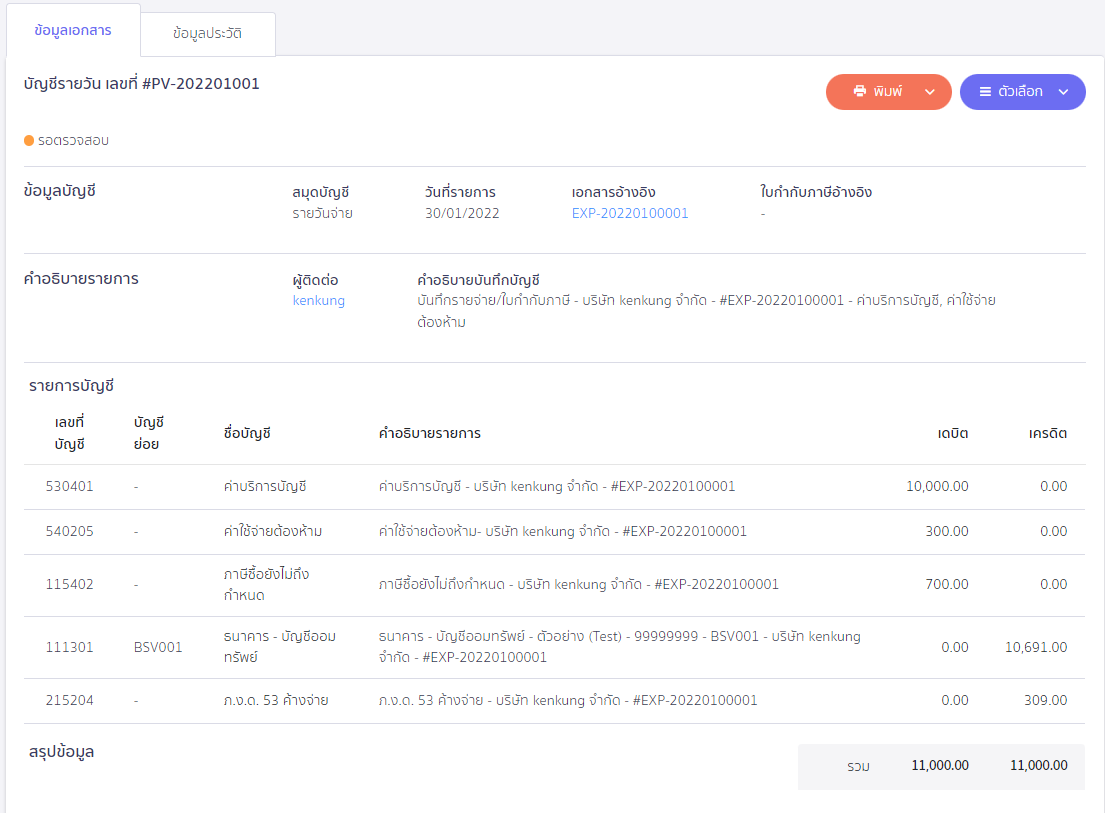Image resolution: width=1105 pixels, height=813 pixels.
Task: Click the รายการบัญชี section heading
Action: coord(71,385)
